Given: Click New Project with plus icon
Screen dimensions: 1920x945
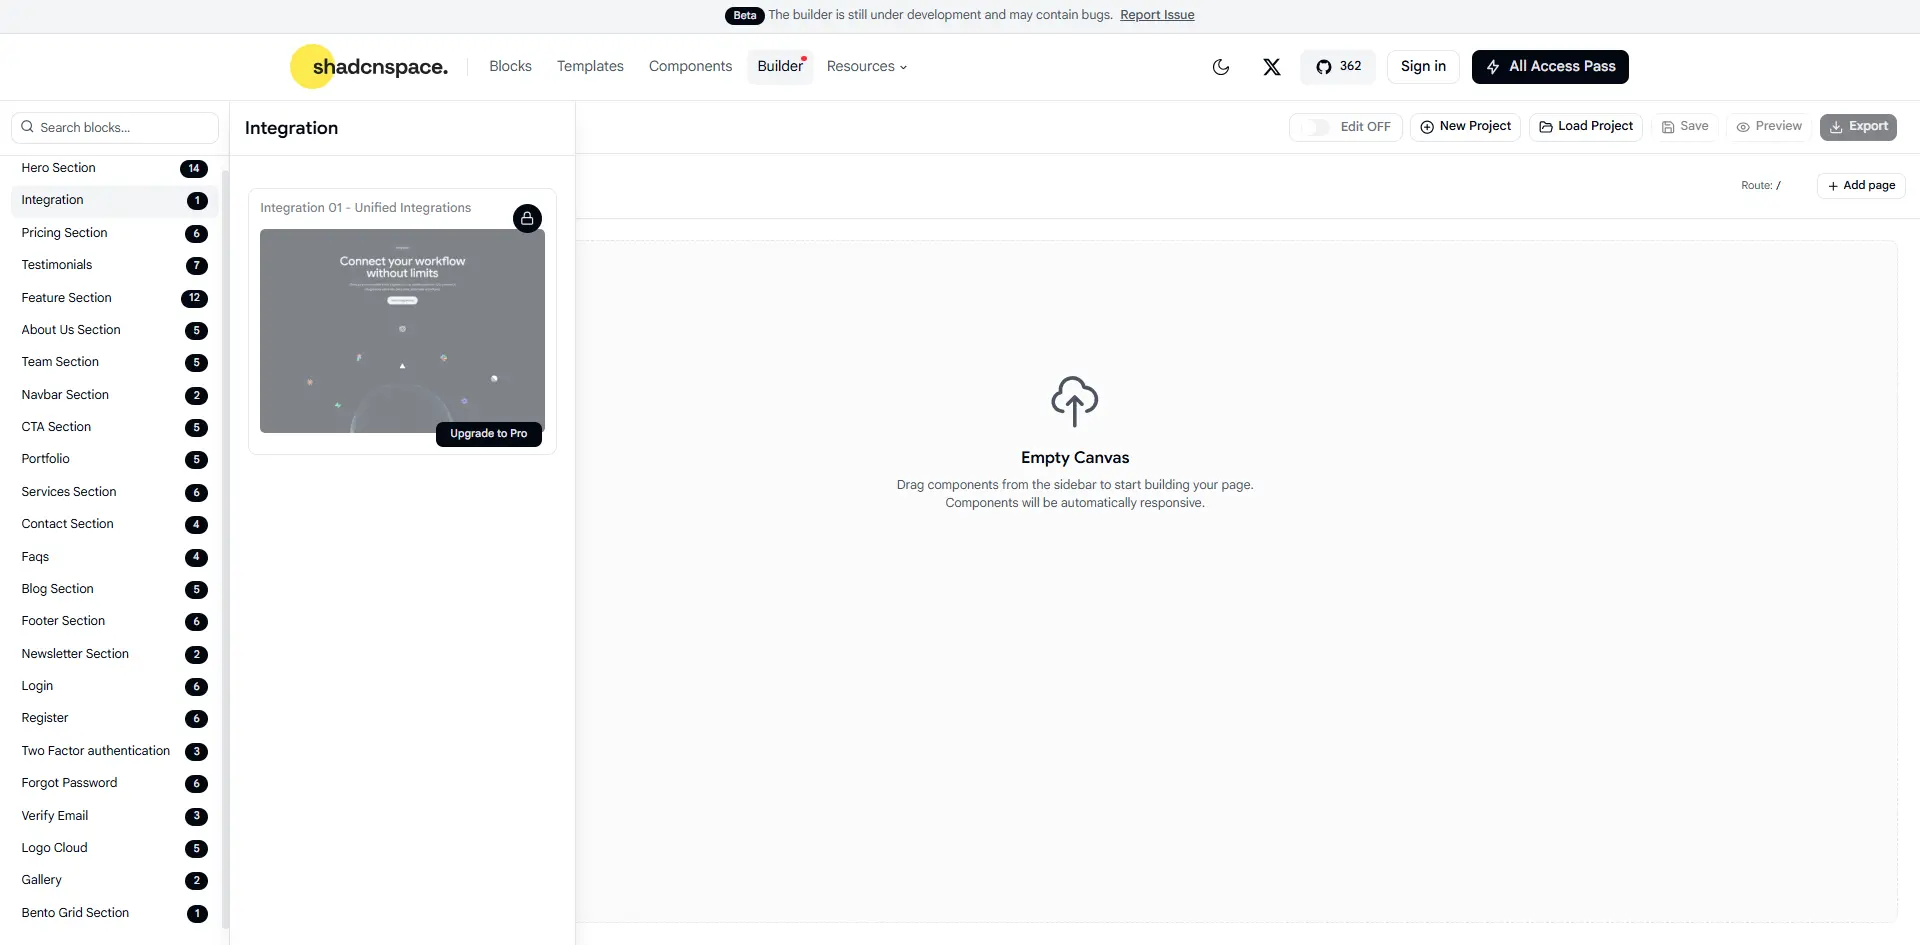Looking at the screenshot, I should (1465, 127).
